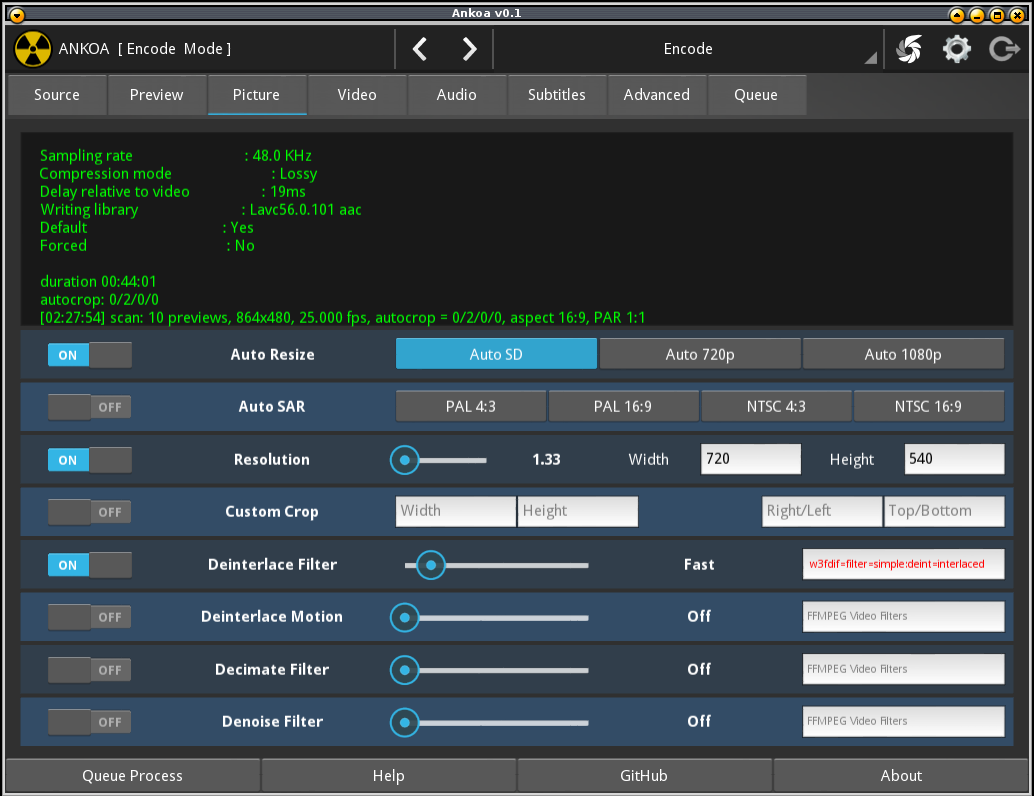
Task: Choose NTSC 4:3 aspect ratio
Action: pyautogui.click(x=776, y=406)
